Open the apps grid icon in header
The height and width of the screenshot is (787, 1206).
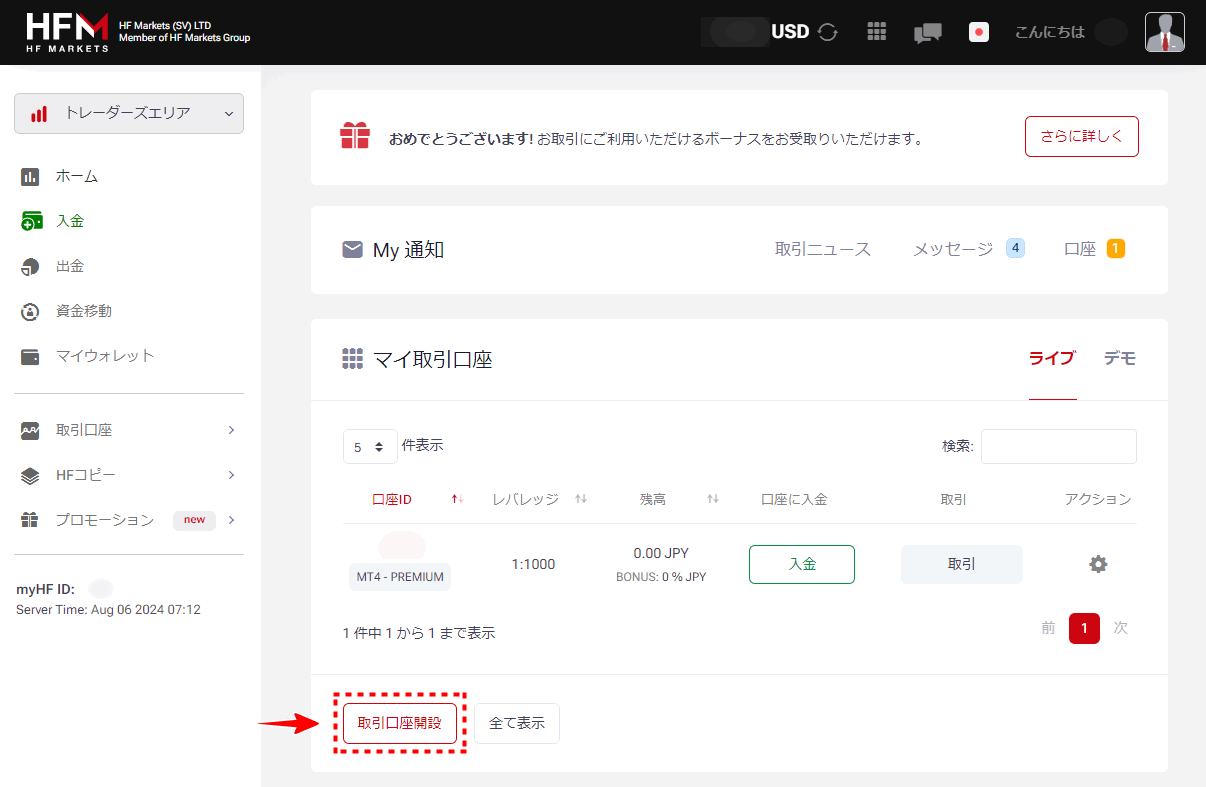pos(877,32)
